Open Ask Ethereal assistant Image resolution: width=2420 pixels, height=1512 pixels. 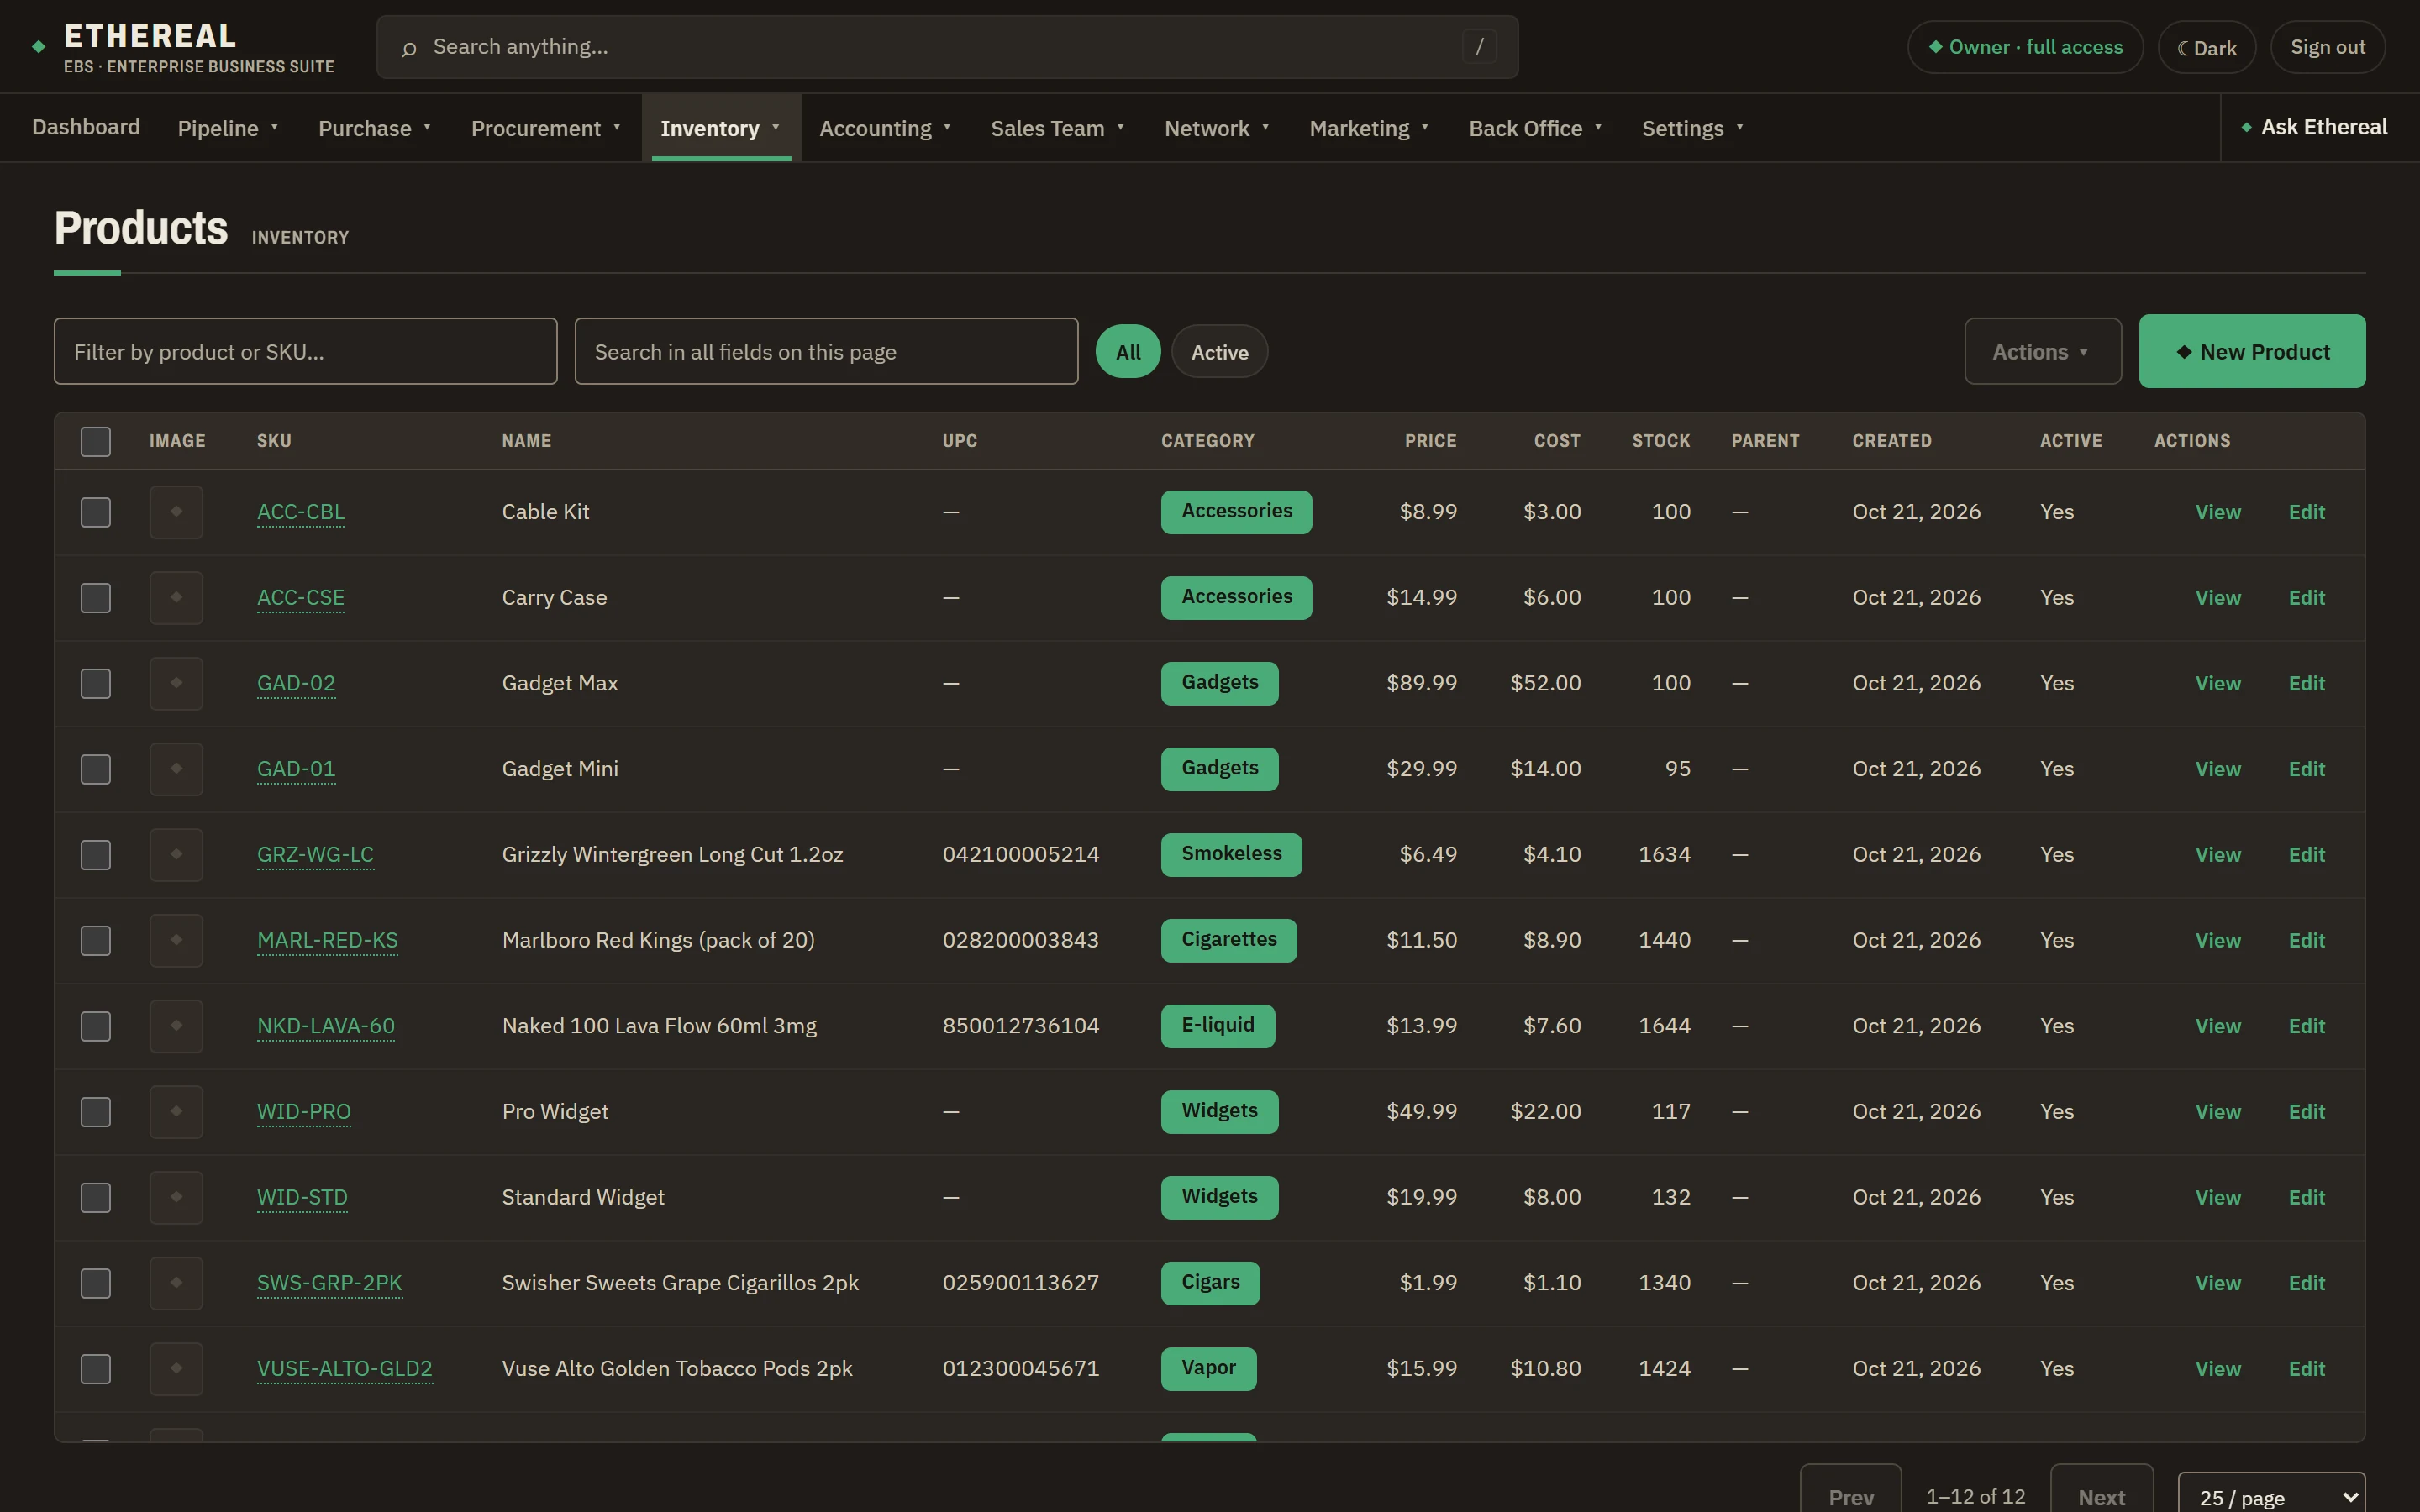tap(2314, 127)
